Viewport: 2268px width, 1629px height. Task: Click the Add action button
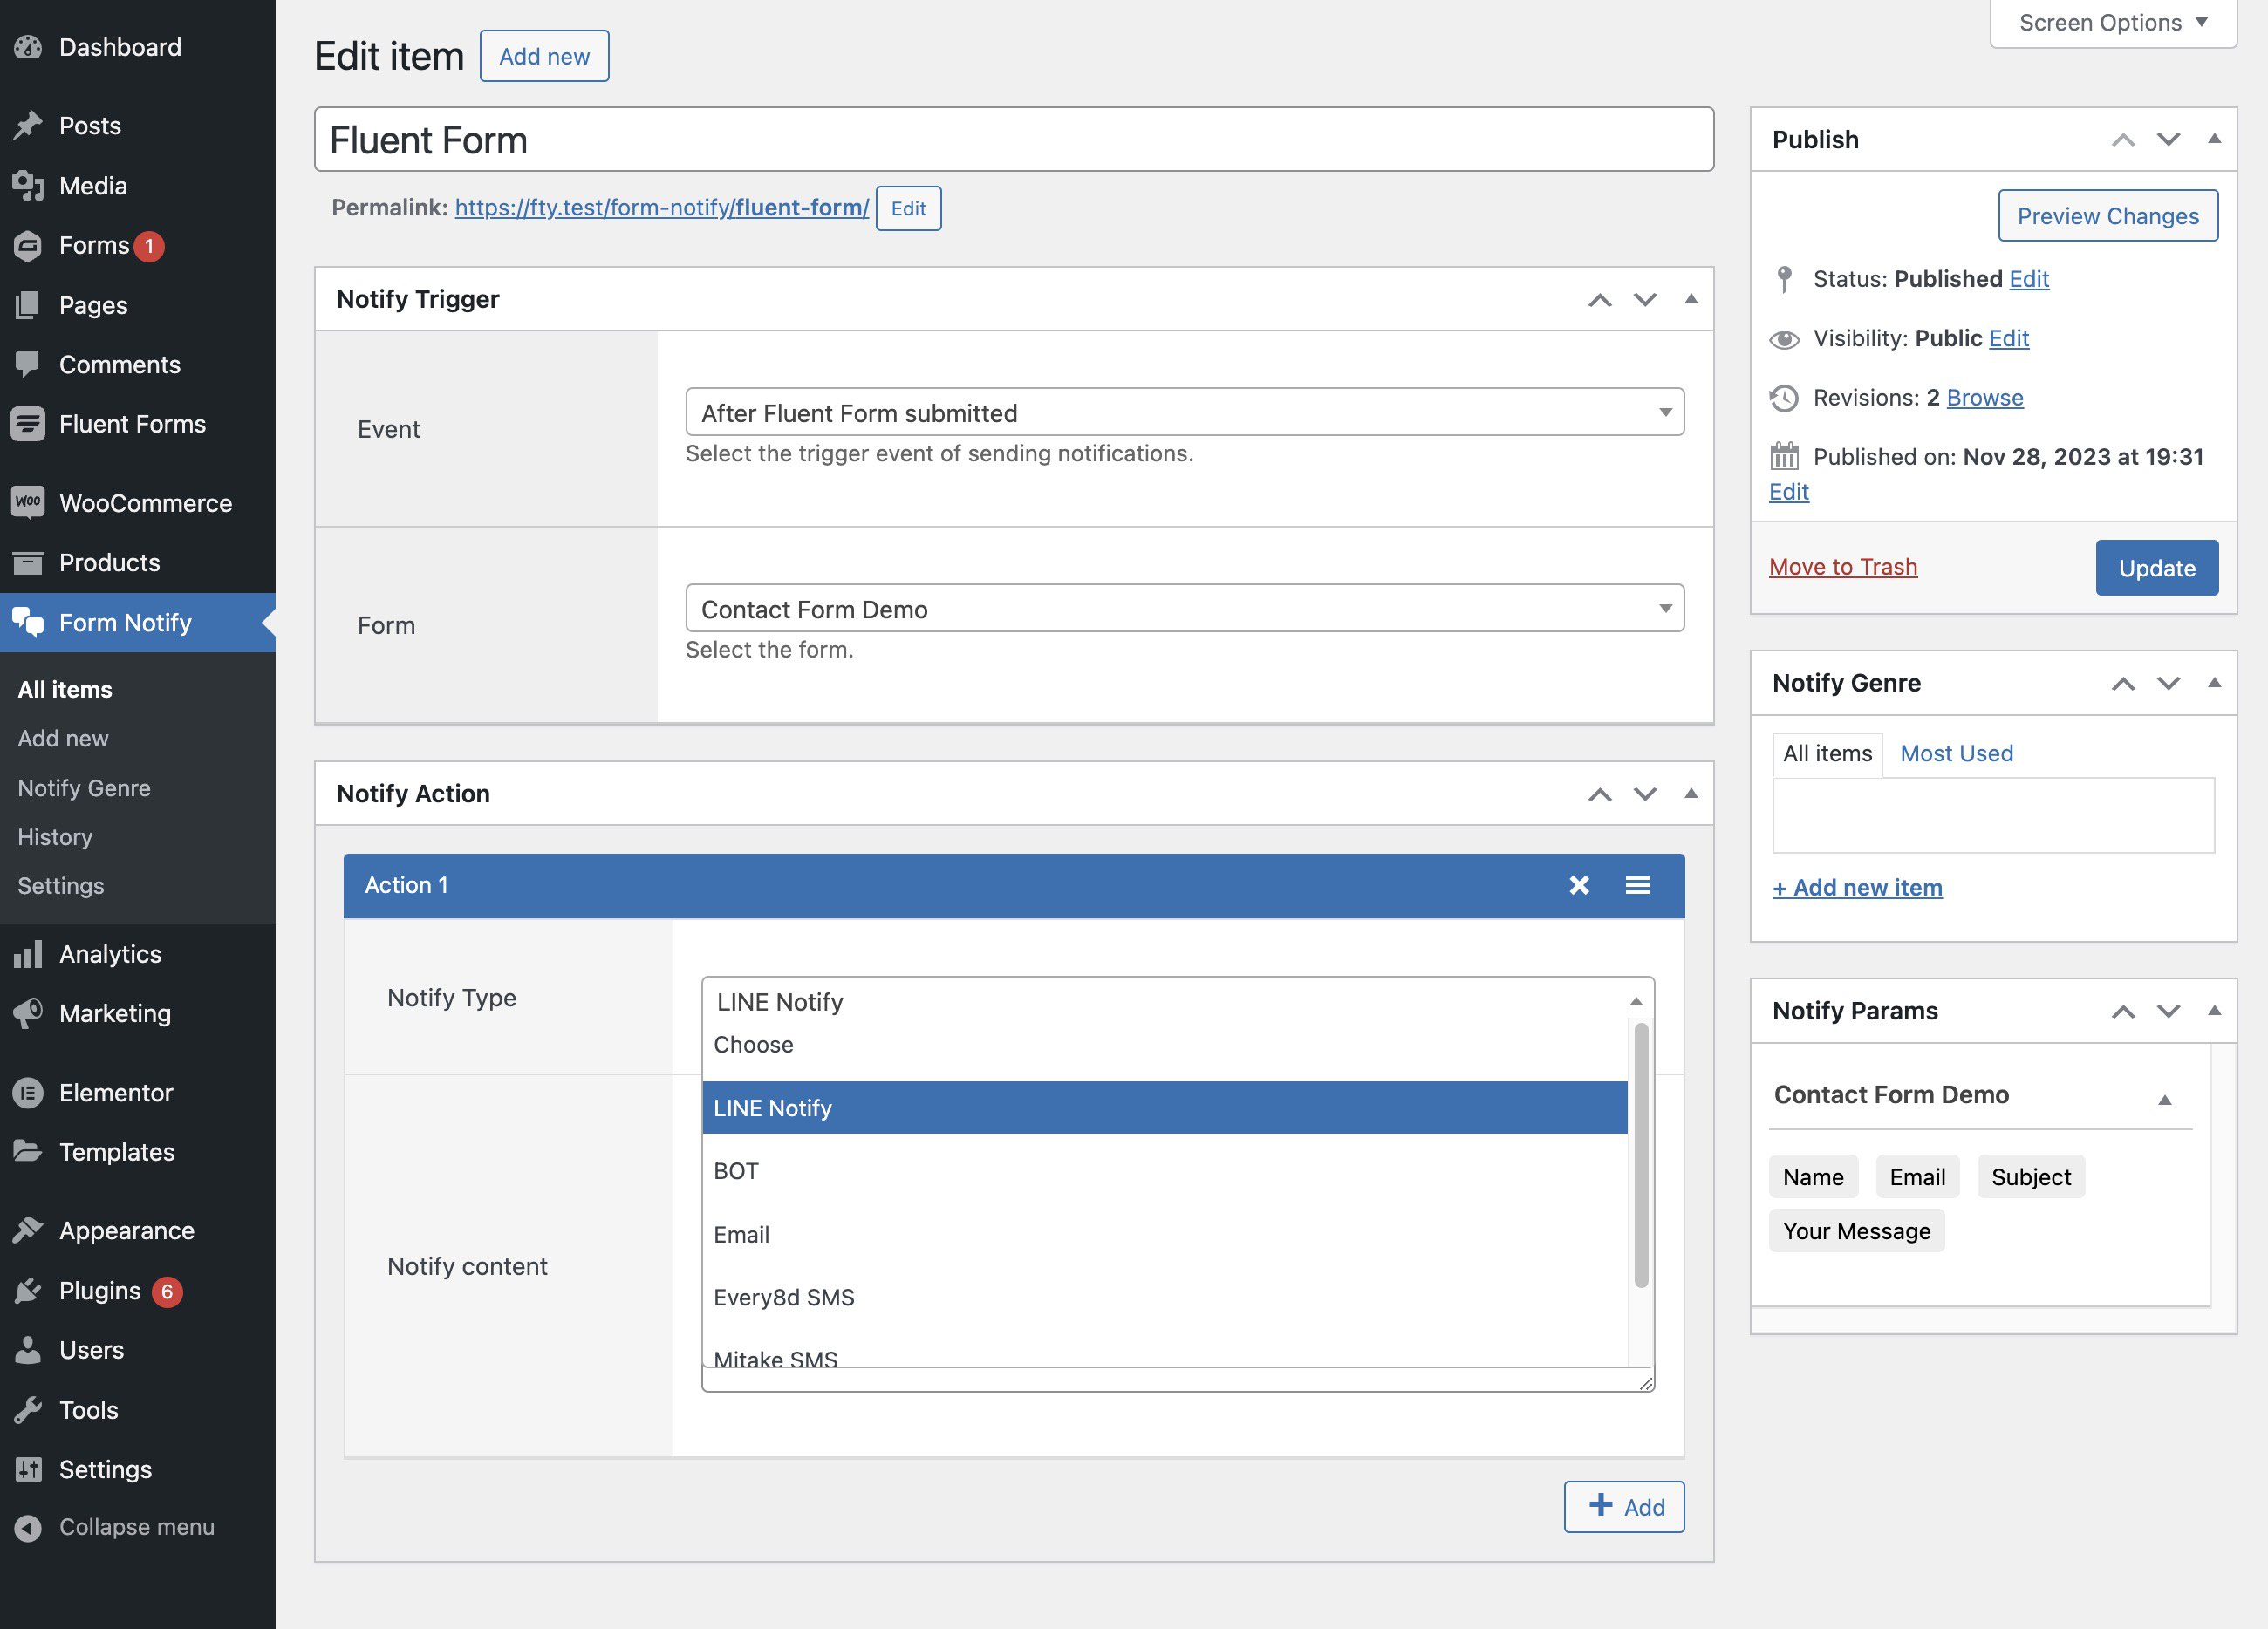point(1624,1506)
